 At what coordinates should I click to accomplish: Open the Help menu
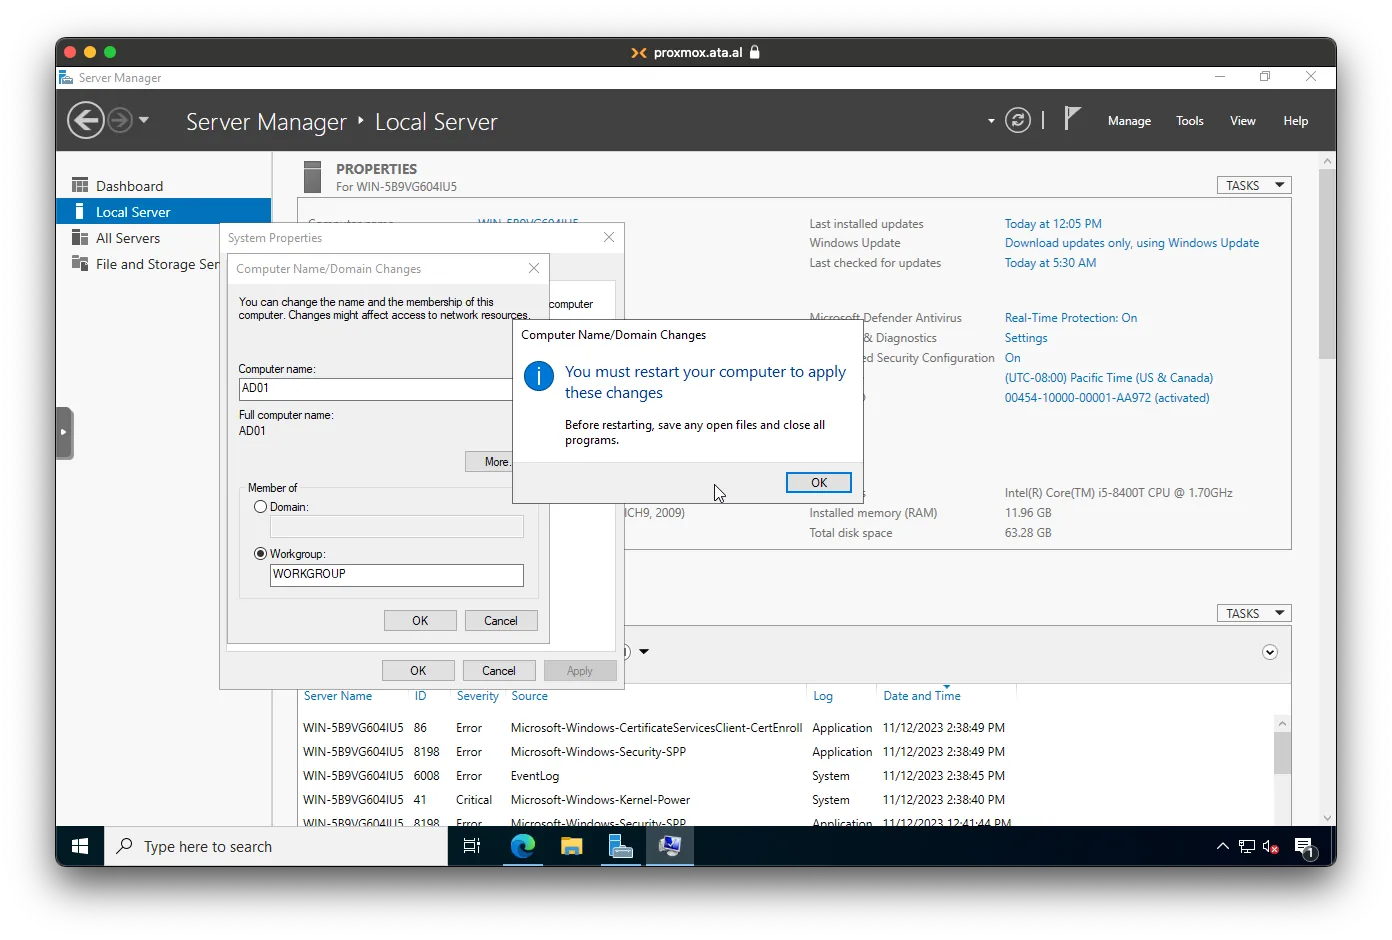[x=1295, y=121]
